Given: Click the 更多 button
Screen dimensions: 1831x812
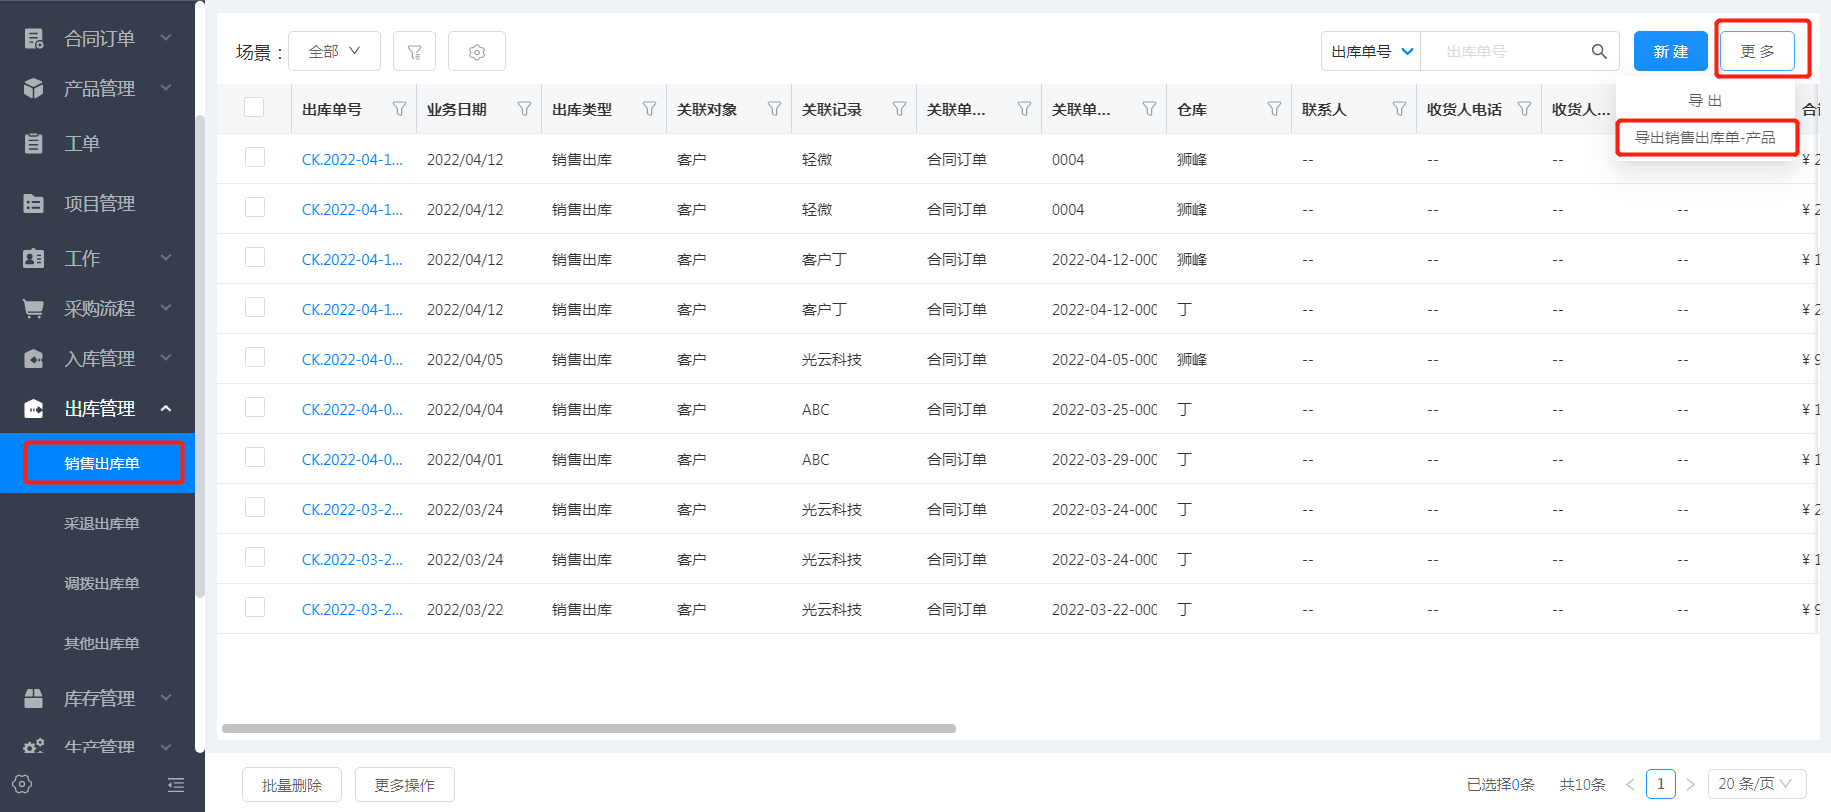Looking at the screenshot, I should (x=1757, y=52).
